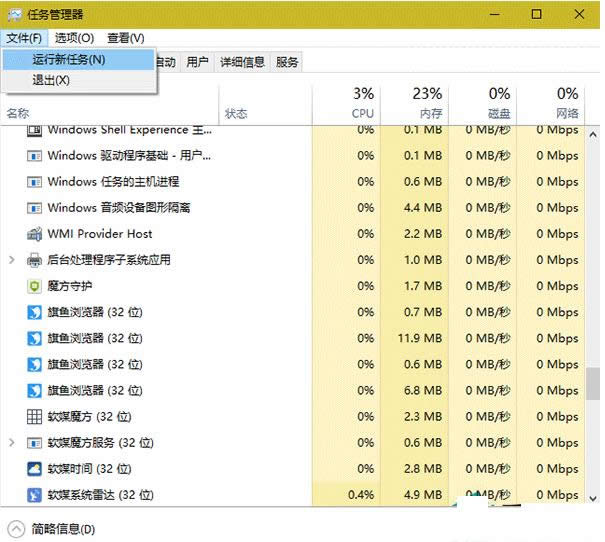Click the Windows 音频设备图形隔离 icon
Screen dimensions: 605x542
(x=34, y=208)
